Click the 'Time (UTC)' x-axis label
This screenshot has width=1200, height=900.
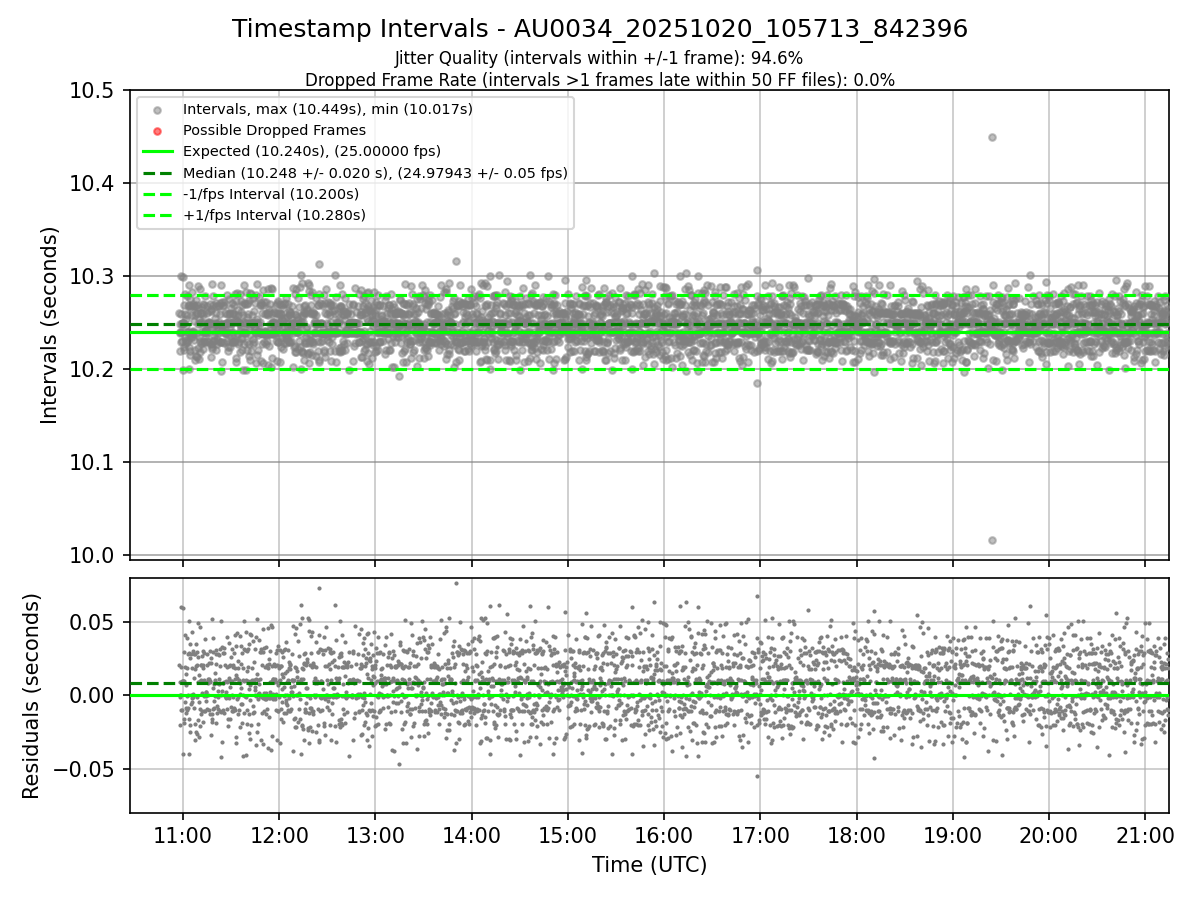pyautogui.click(x=649, y=865)
